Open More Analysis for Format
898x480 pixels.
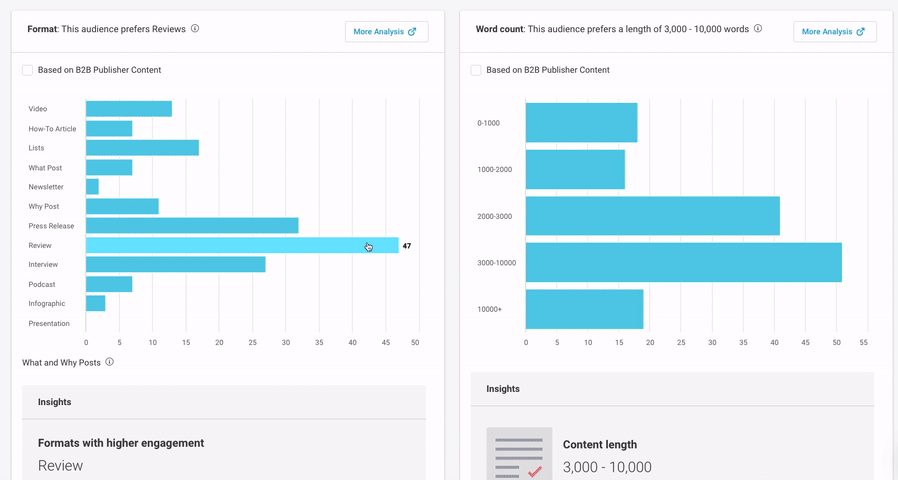point(386,32)
